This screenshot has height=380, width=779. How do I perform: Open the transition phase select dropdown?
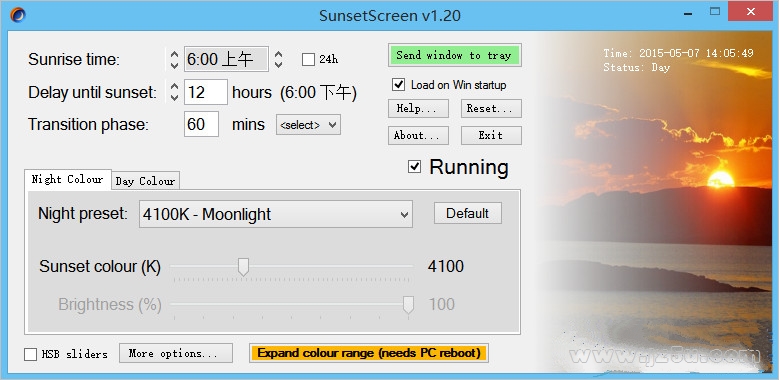308,125
